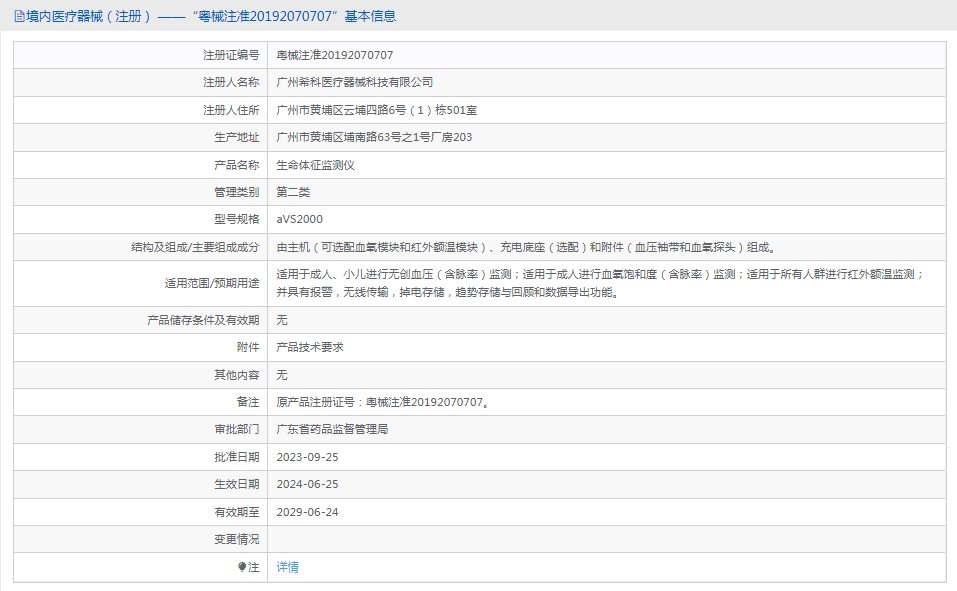Click product name 生命体征监测仪

316,165
